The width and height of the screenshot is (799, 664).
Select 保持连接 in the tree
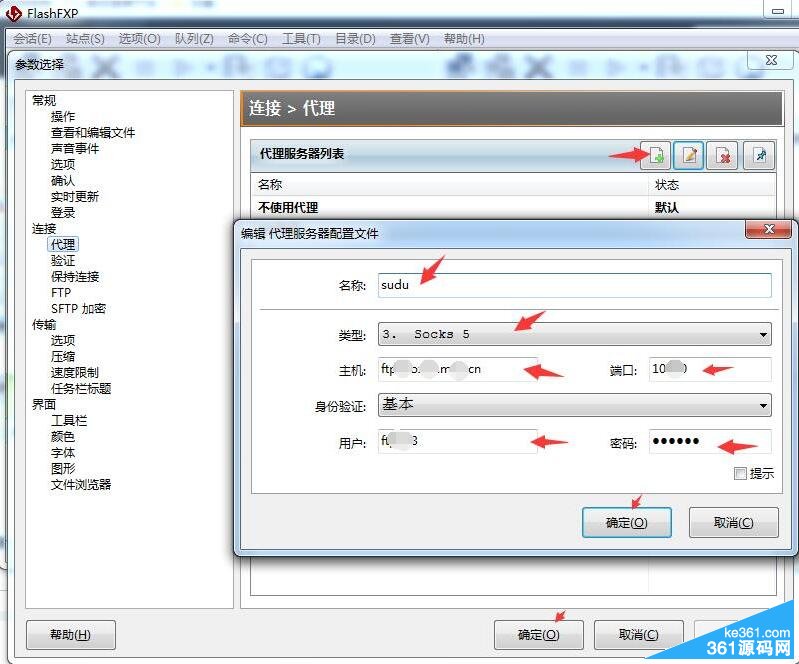[x=75, y=276]
